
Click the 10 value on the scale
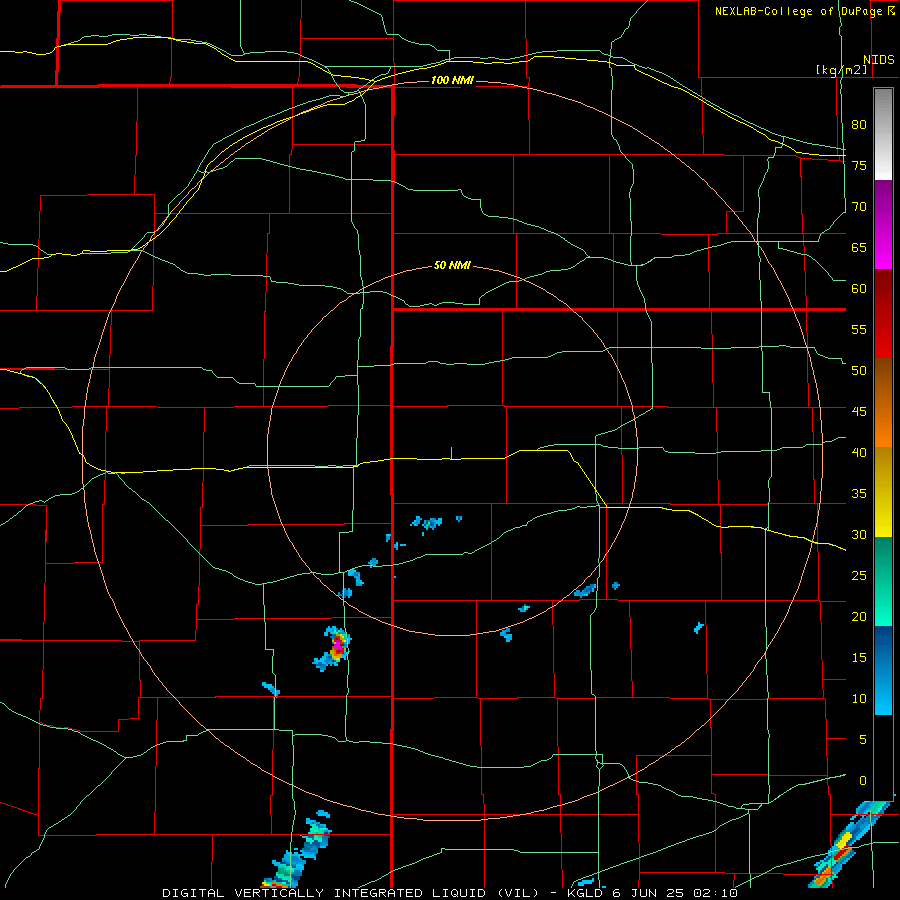coord(859,699)
